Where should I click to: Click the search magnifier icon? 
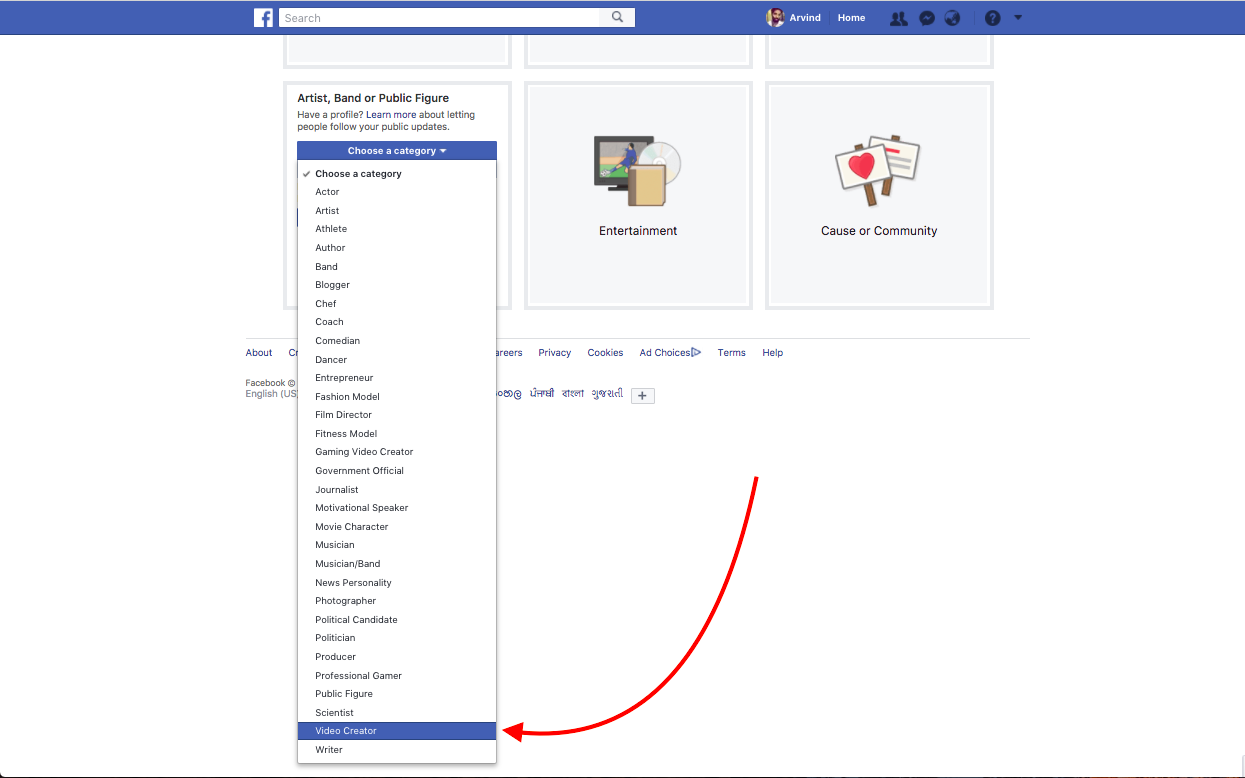pyautogui.click(x=617, y=17)
